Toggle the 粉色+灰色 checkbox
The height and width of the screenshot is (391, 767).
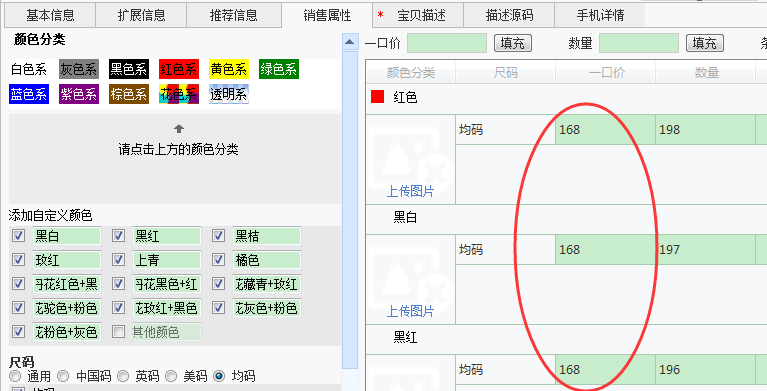coord(19,331)
